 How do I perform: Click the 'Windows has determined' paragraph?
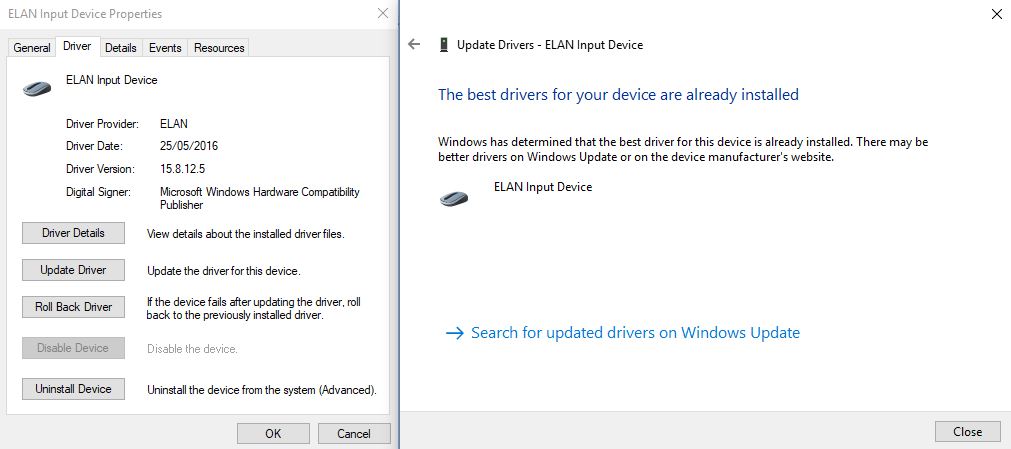(x=683, y=149)
